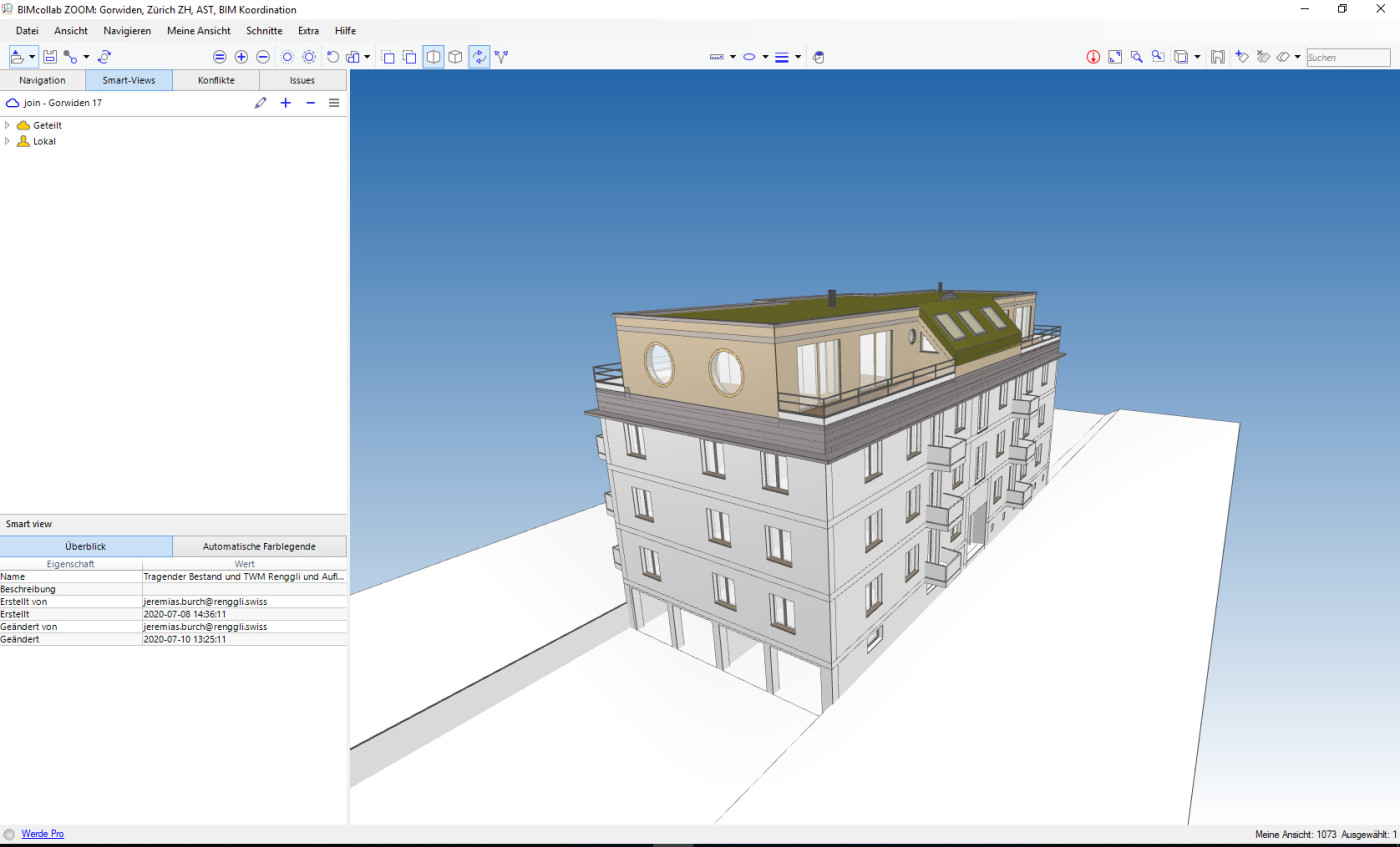The width and height of the screenshot is (1400, 847).
Task: Switch to the Konflikte tab
Action: tap(216, 80)
